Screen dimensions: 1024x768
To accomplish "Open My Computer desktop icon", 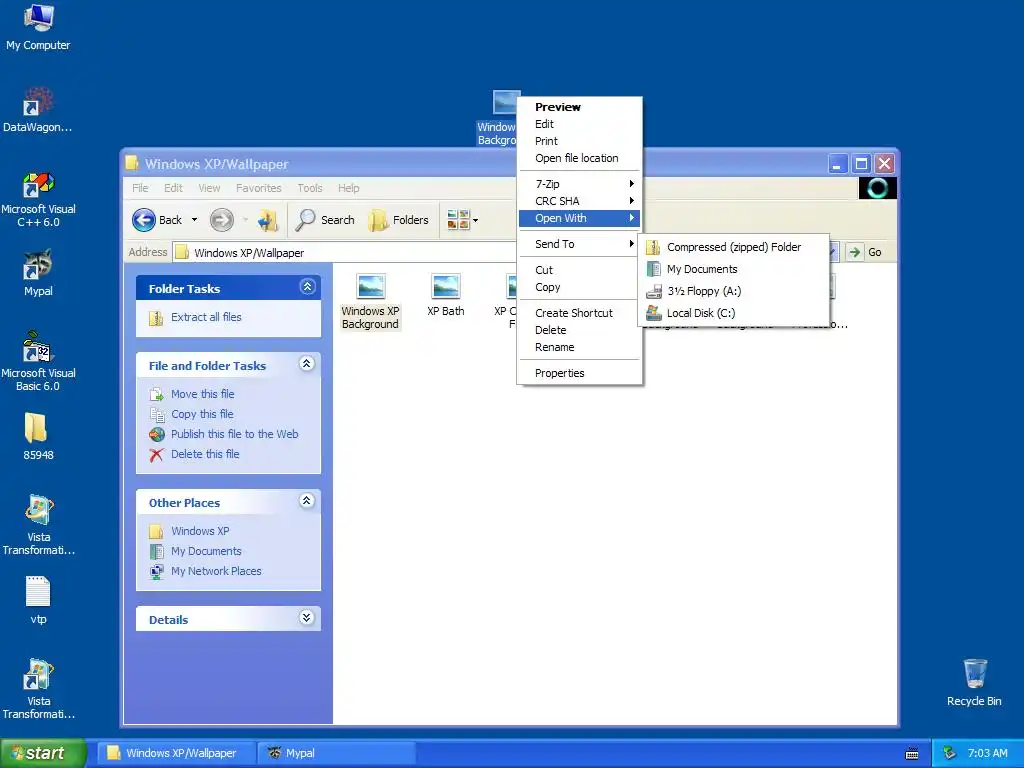I will (x=38, y=27).
